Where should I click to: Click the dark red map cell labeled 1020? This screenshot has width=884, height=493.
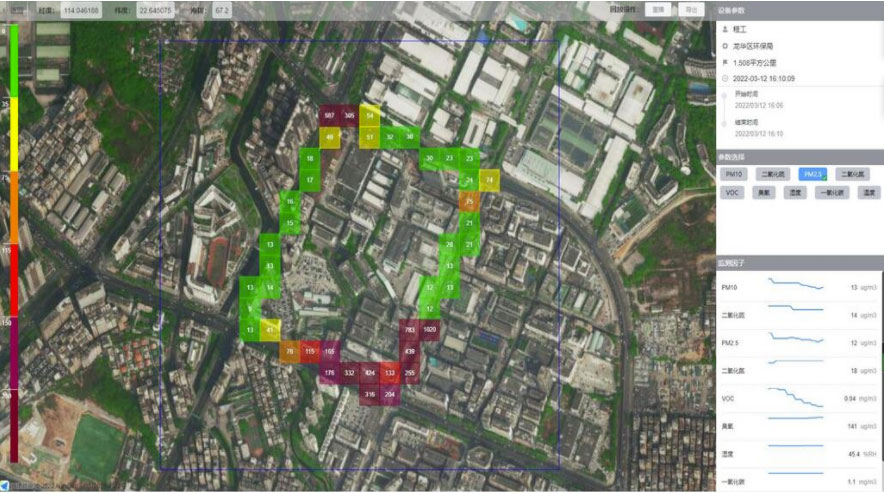pos(430,328)
